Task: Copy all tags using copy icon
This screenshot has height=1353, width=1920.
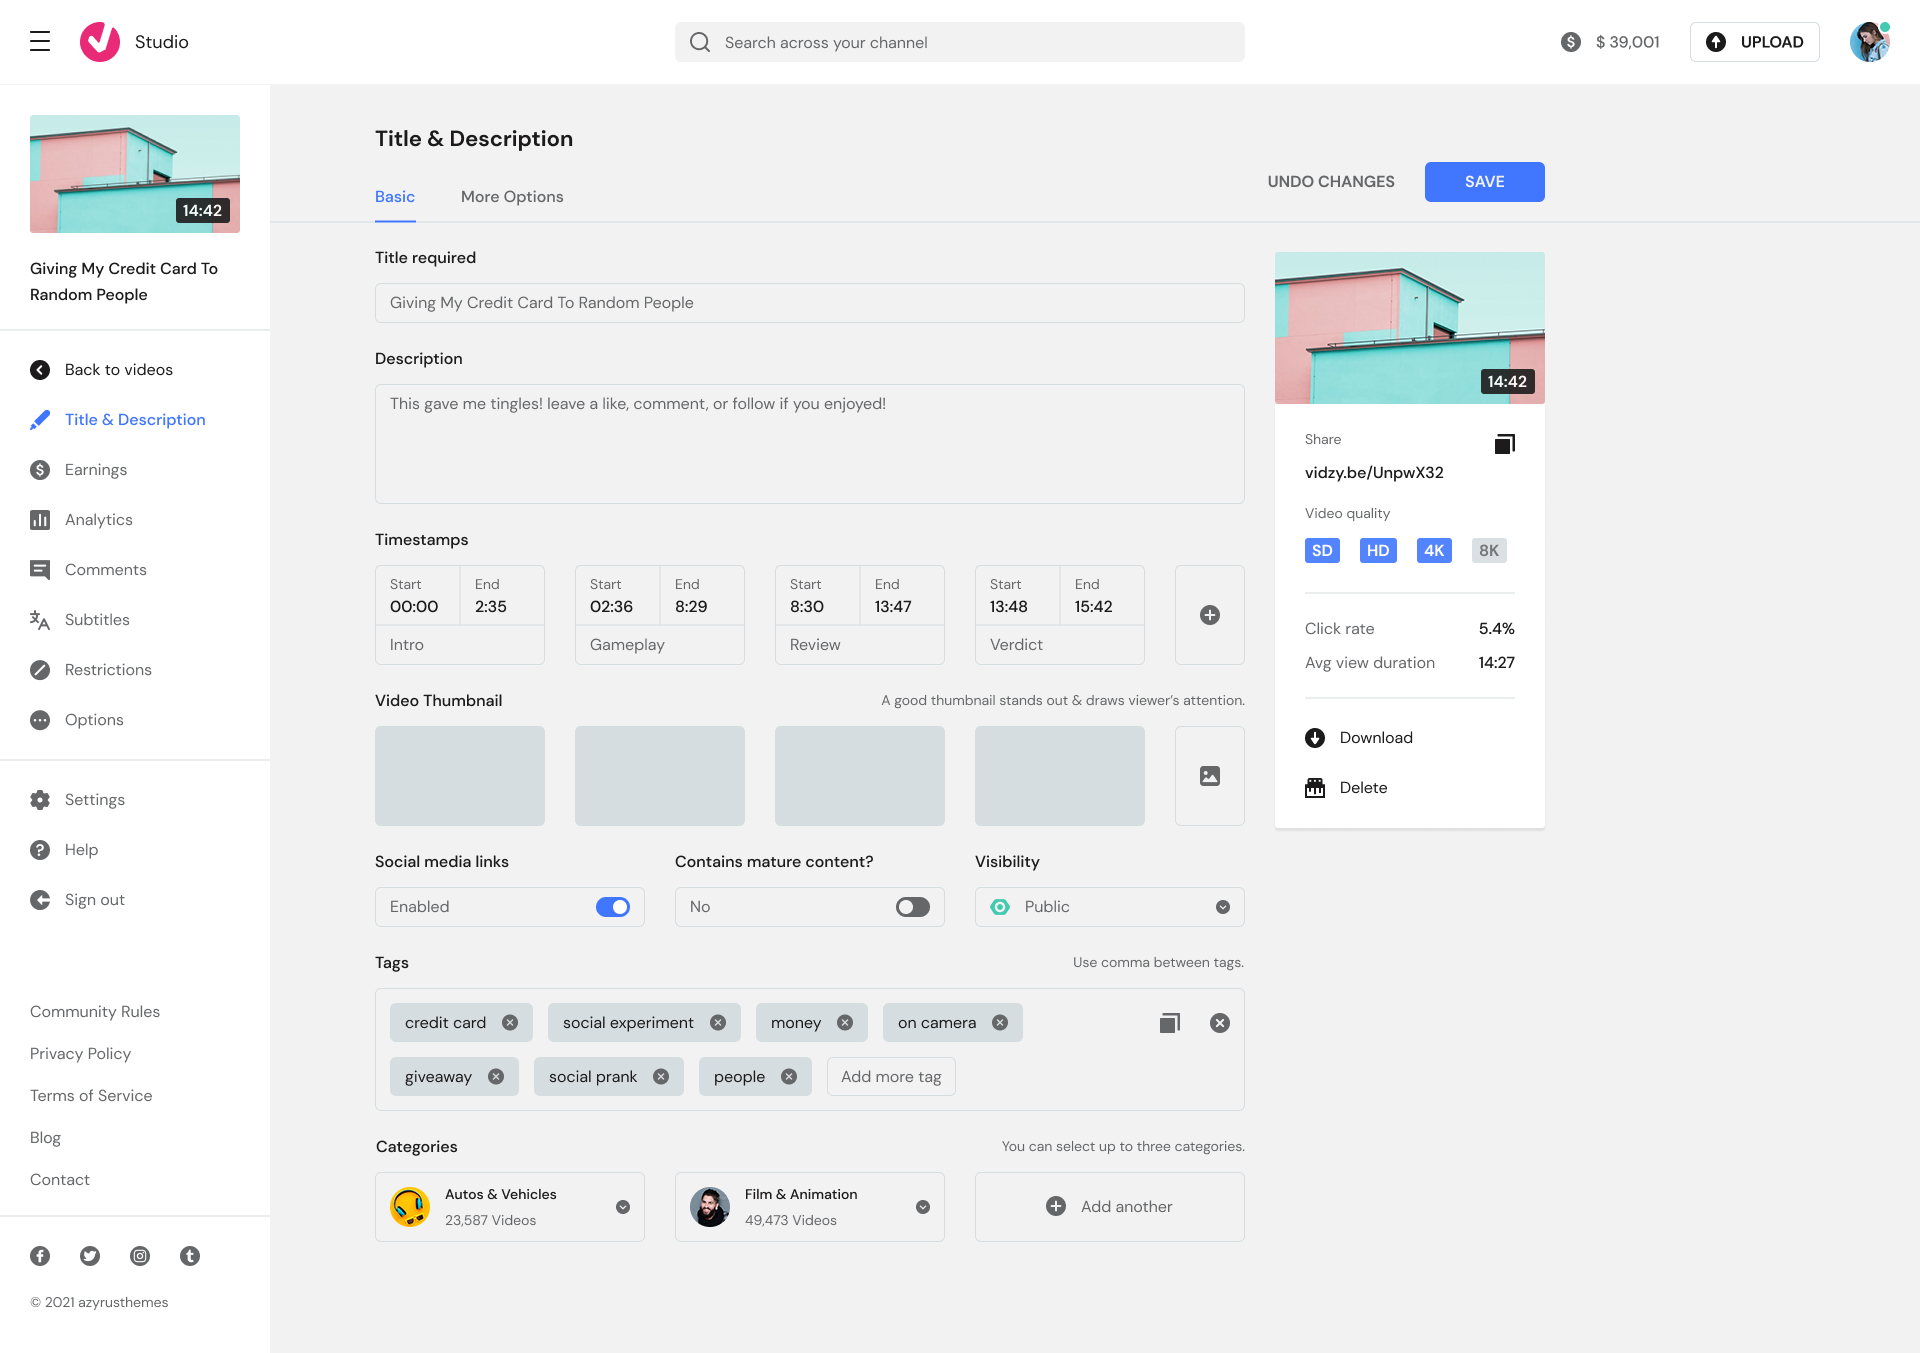Action: [x=1169, y=1023]
